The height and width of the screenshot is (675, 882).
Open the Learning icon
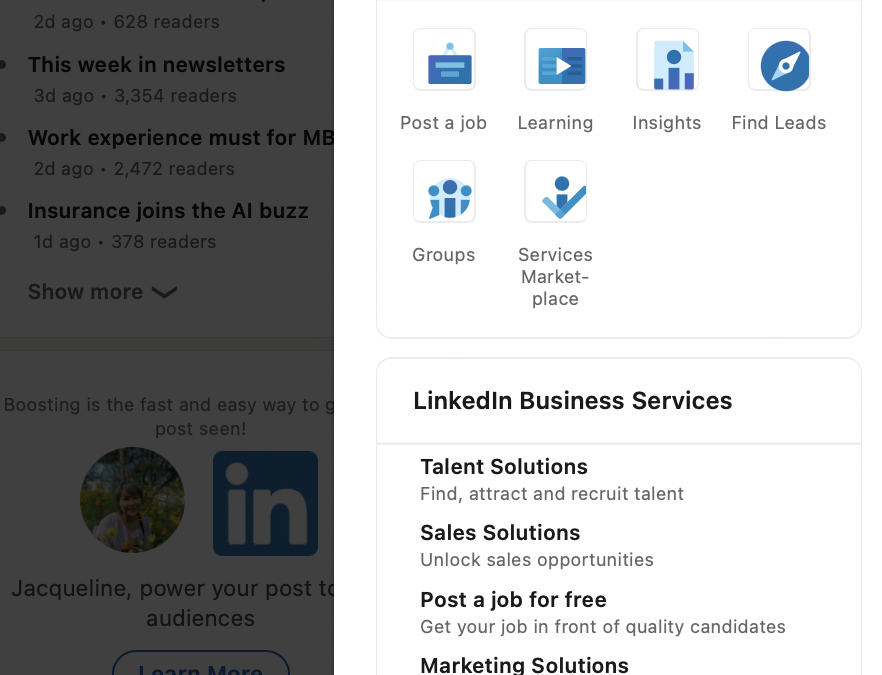555,60
